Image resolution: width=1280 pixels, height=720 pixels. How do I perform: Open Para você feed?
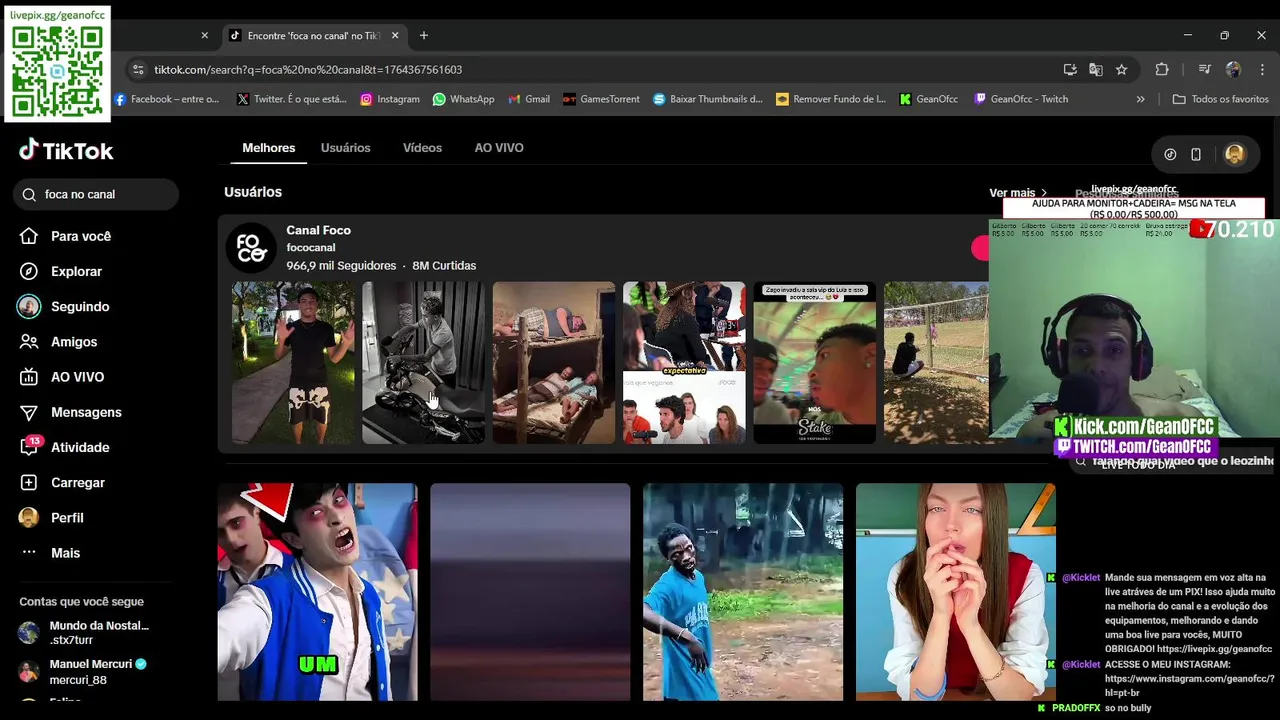tap(81, 236)
